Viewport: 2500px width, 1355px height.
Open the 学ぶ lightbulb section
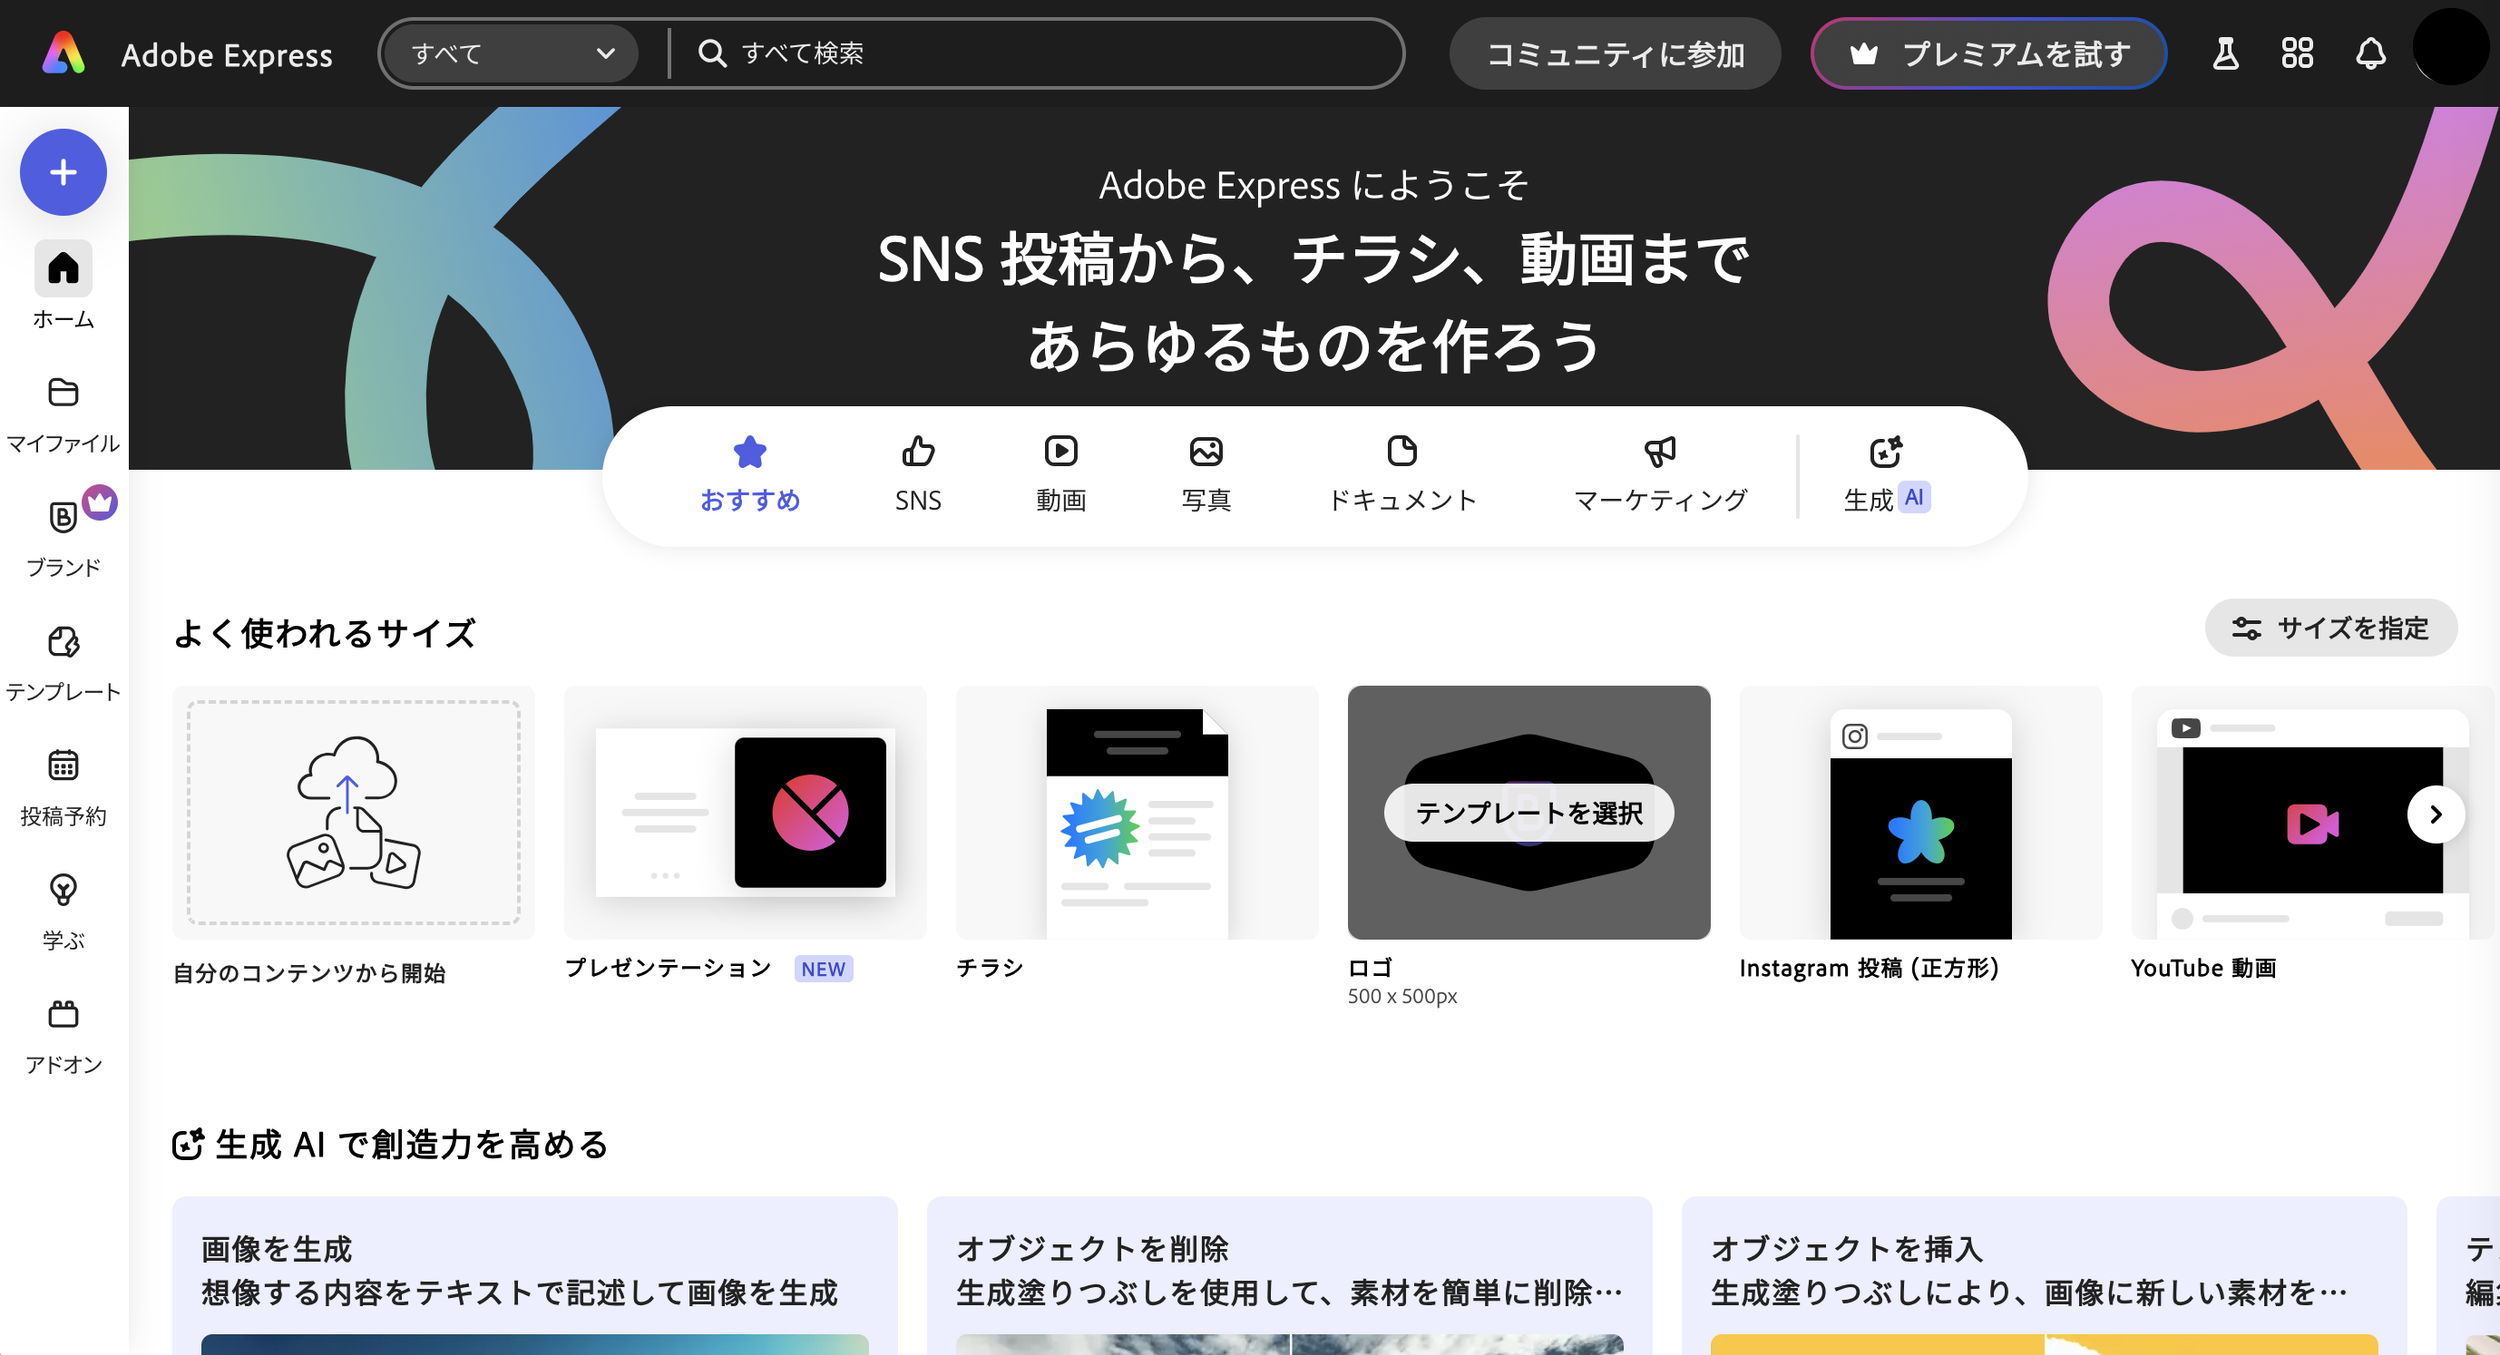point(63,910)
